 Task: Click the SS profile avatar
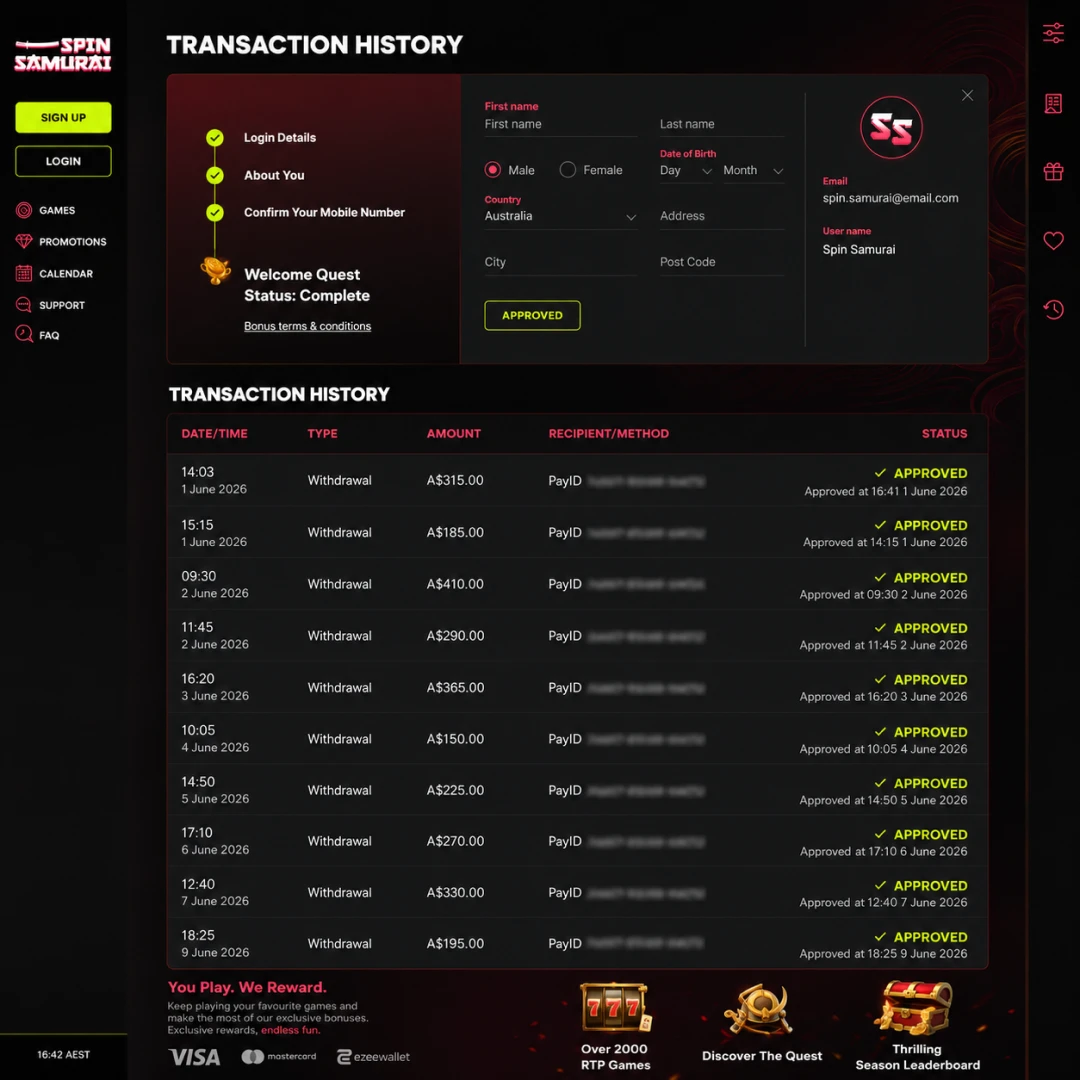coord(891,128)
